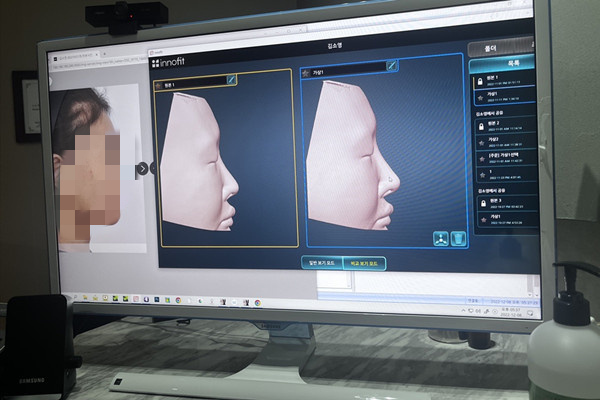Open the notification center icon in taskbar
The width and height of the screenshot is (600, 400).
[x=530, y=313]
